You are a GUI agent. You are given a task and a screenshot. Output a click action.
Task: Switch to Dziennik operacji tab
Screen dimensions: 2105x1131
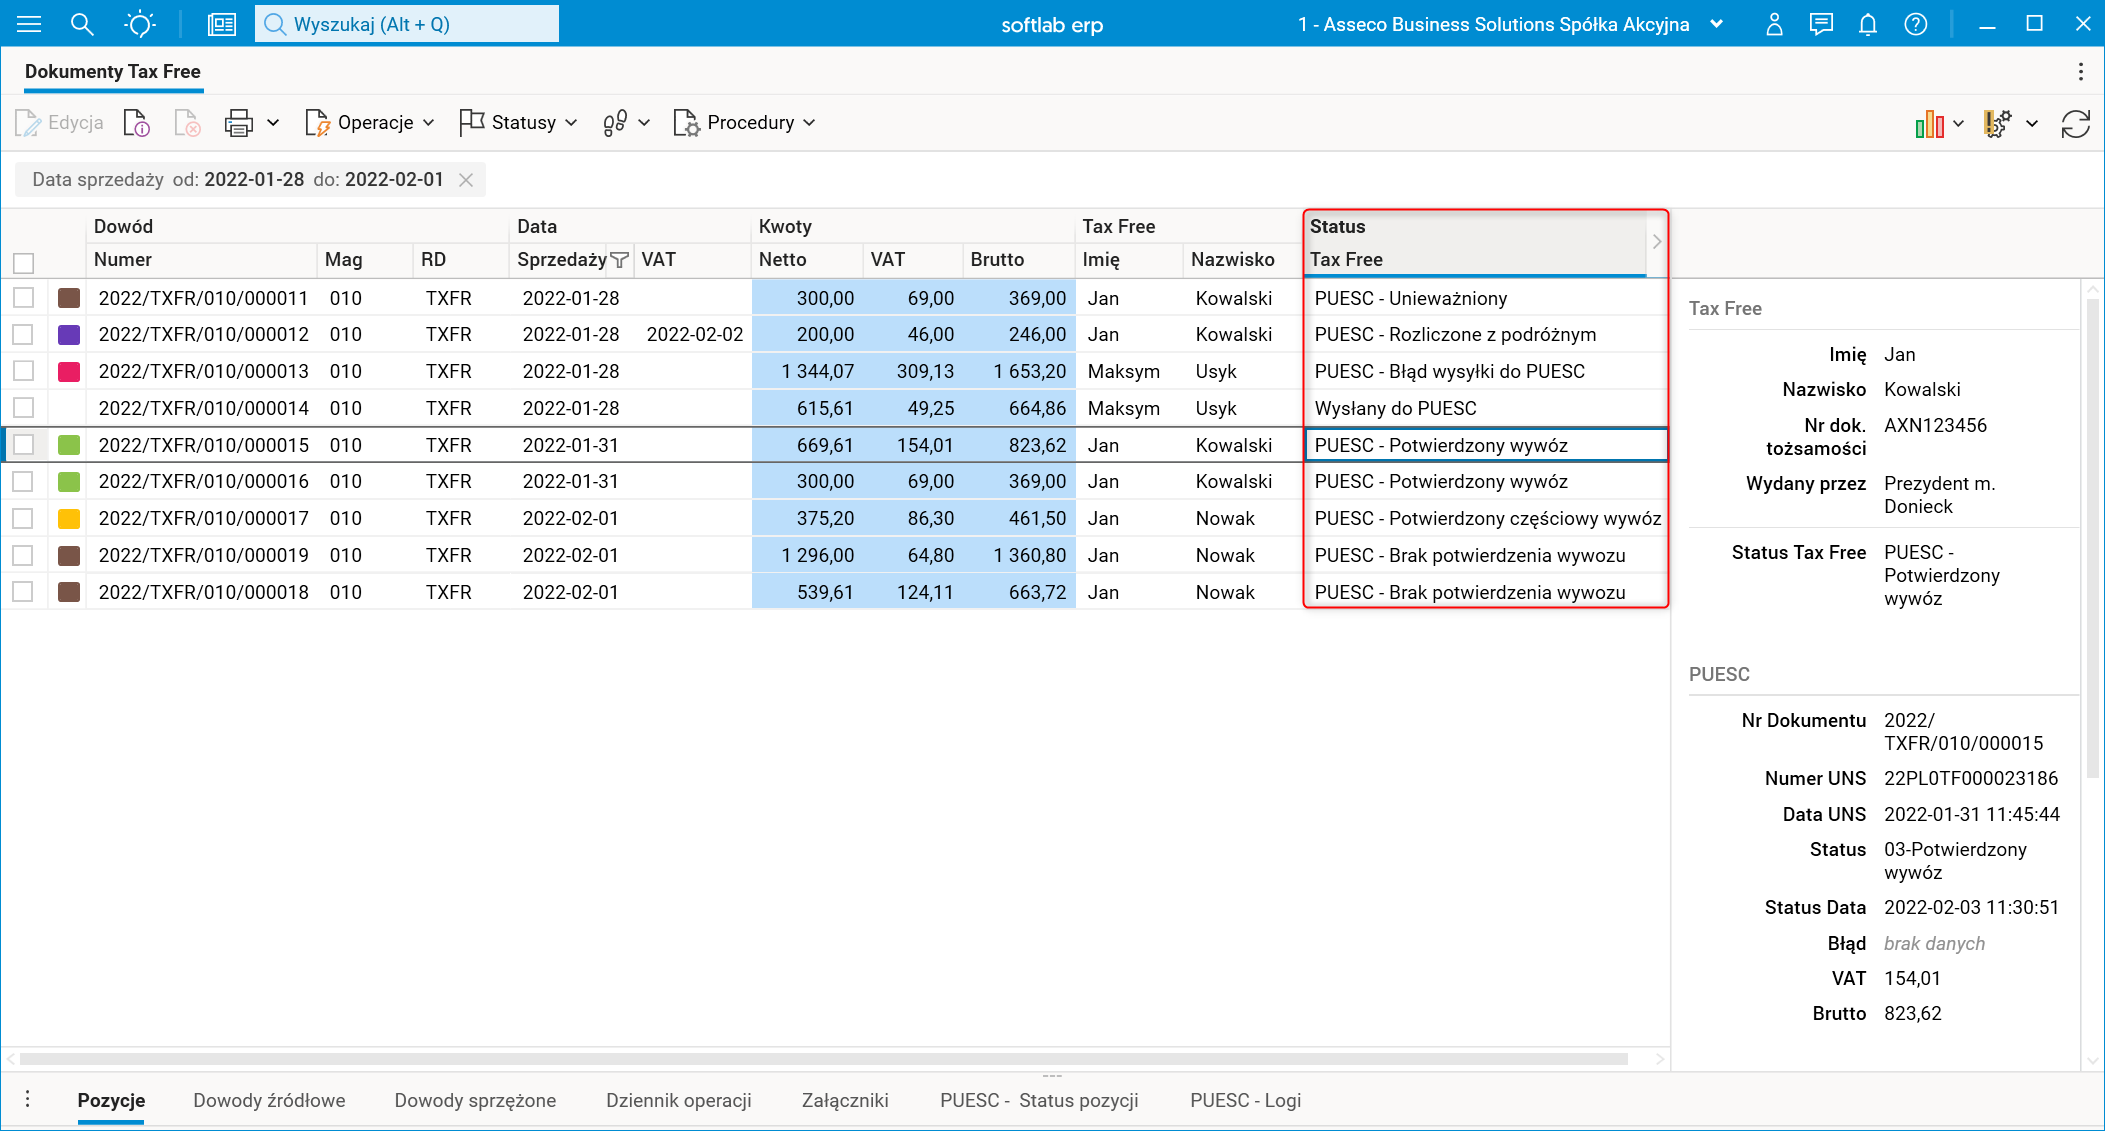[x=678, y=1100]
